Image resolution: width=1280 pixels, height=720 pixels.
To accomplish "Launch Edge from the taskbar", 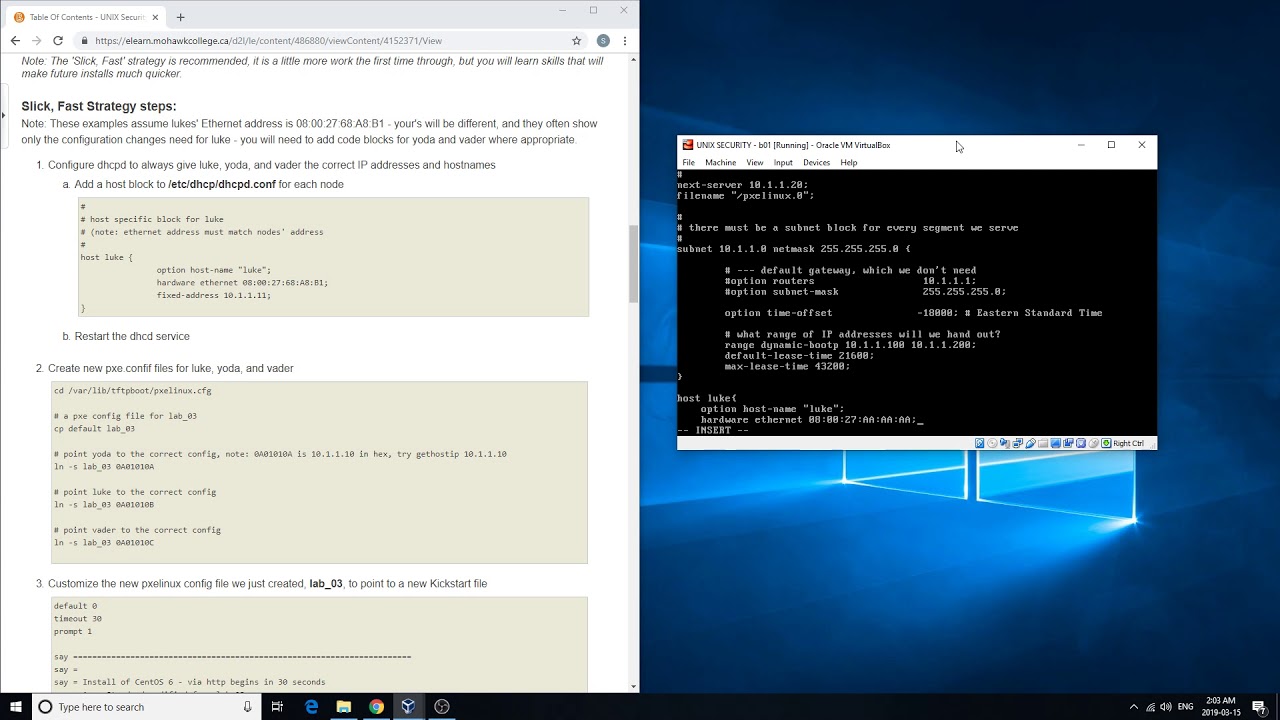I will [x=311, y=707].
